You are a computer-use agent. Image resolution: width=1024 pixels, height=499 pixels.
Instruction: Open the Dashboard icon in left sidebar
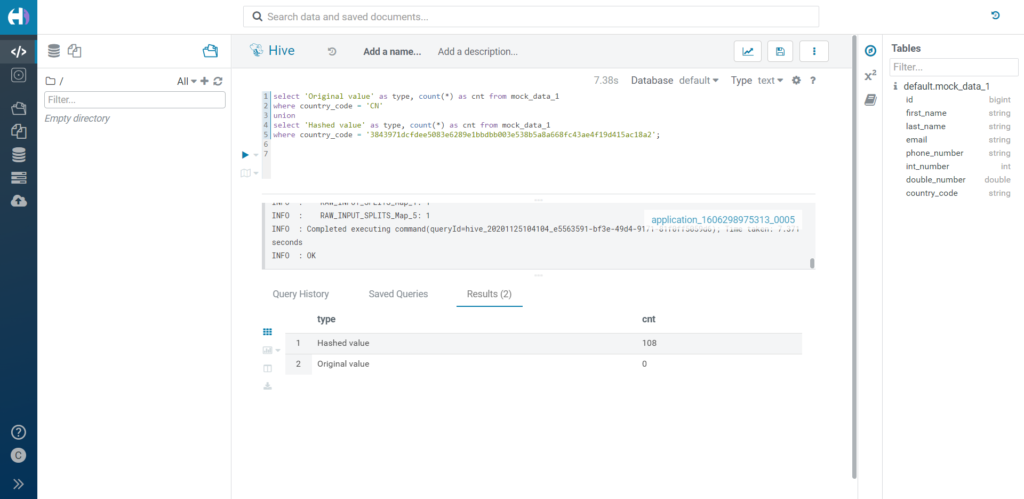pyautogui.click(x=18, y=75)
